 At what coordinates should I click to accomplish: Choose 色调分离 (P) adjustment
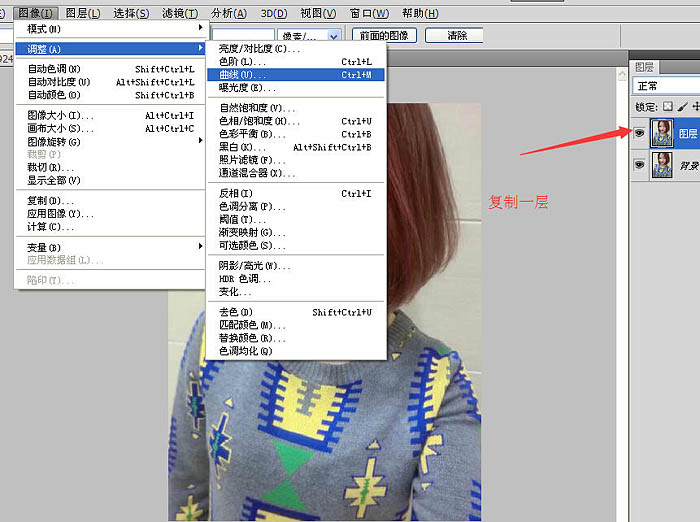(296, 206)
